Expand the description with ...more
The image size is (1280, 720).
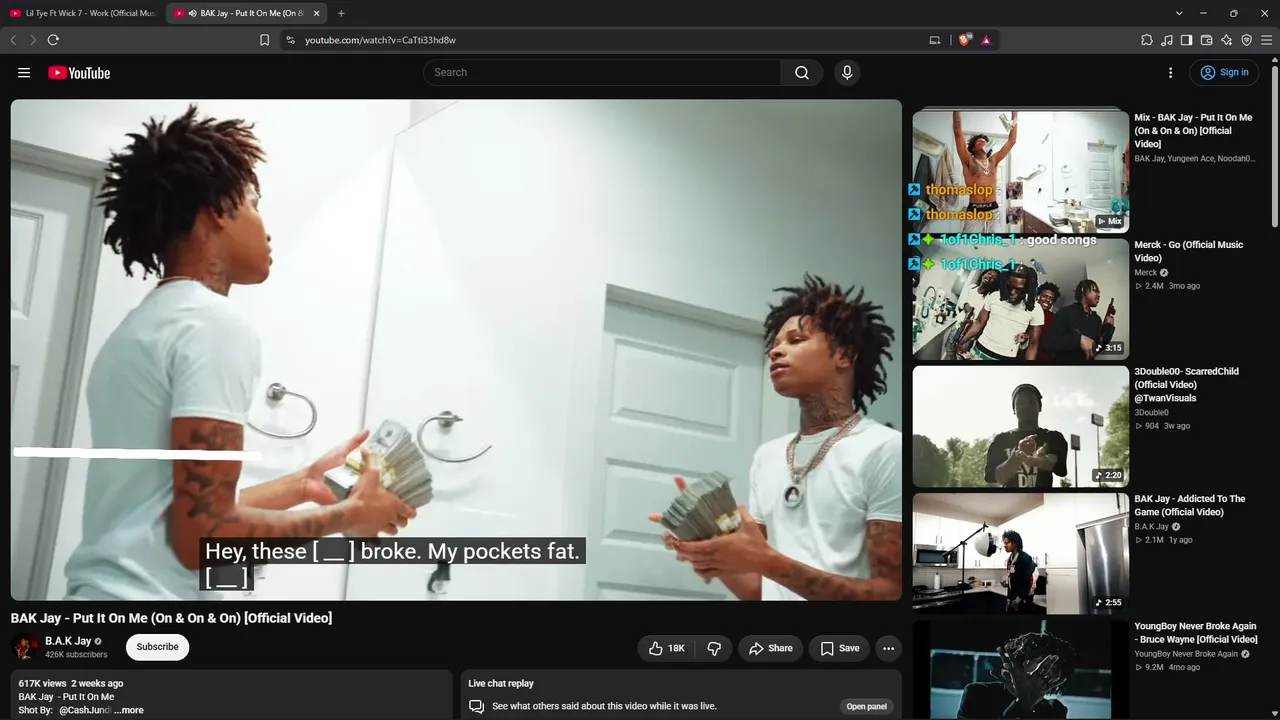click(129, 710)
